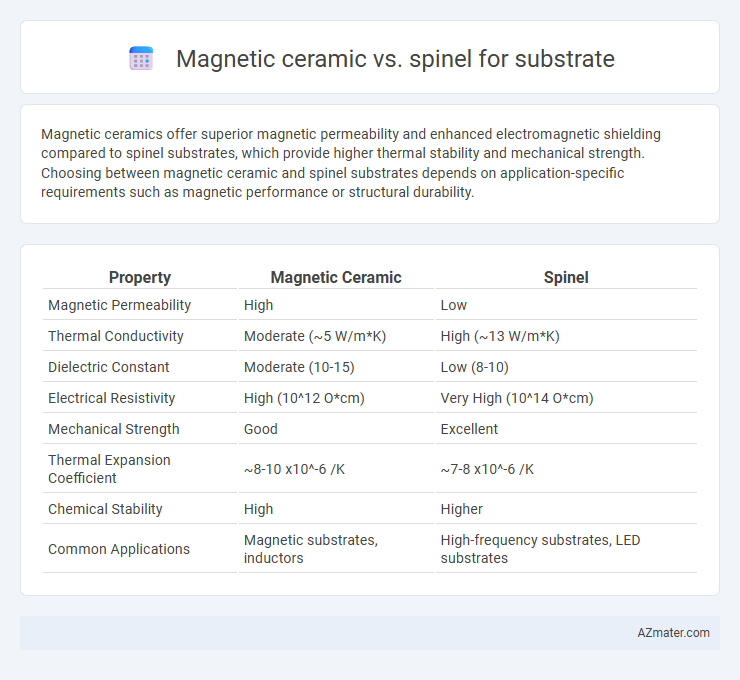
Task: Click the intro paragraph about magnetic ceramics
Action: point(351,163)
